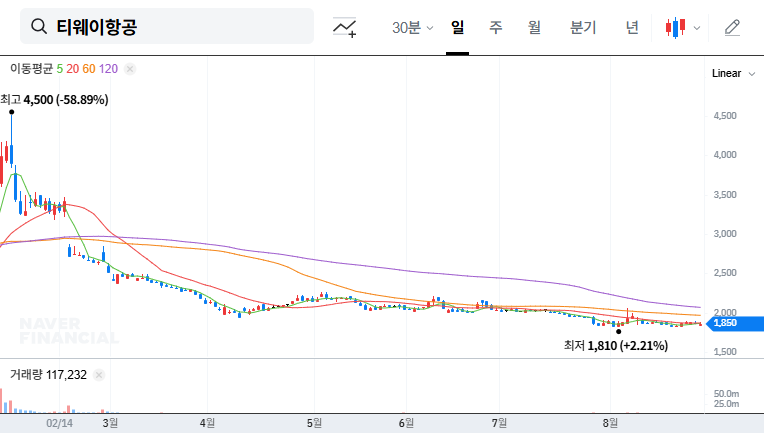Remove the 이동평균 moving average indicator
This screenshot has height=433, width=764.
tap(130, 69)
